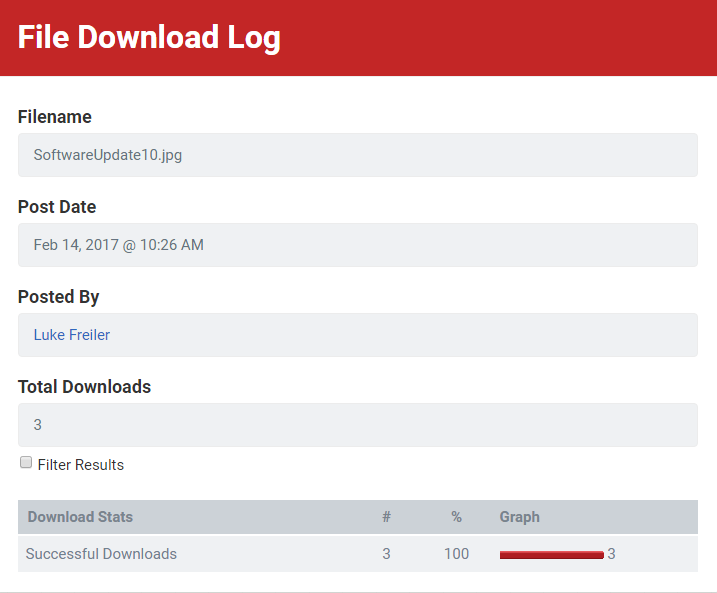
Task: Click the # column header
Action: click(386, 517)
